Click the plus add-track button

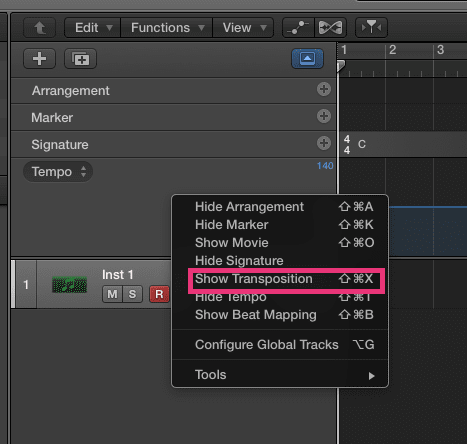39,59
